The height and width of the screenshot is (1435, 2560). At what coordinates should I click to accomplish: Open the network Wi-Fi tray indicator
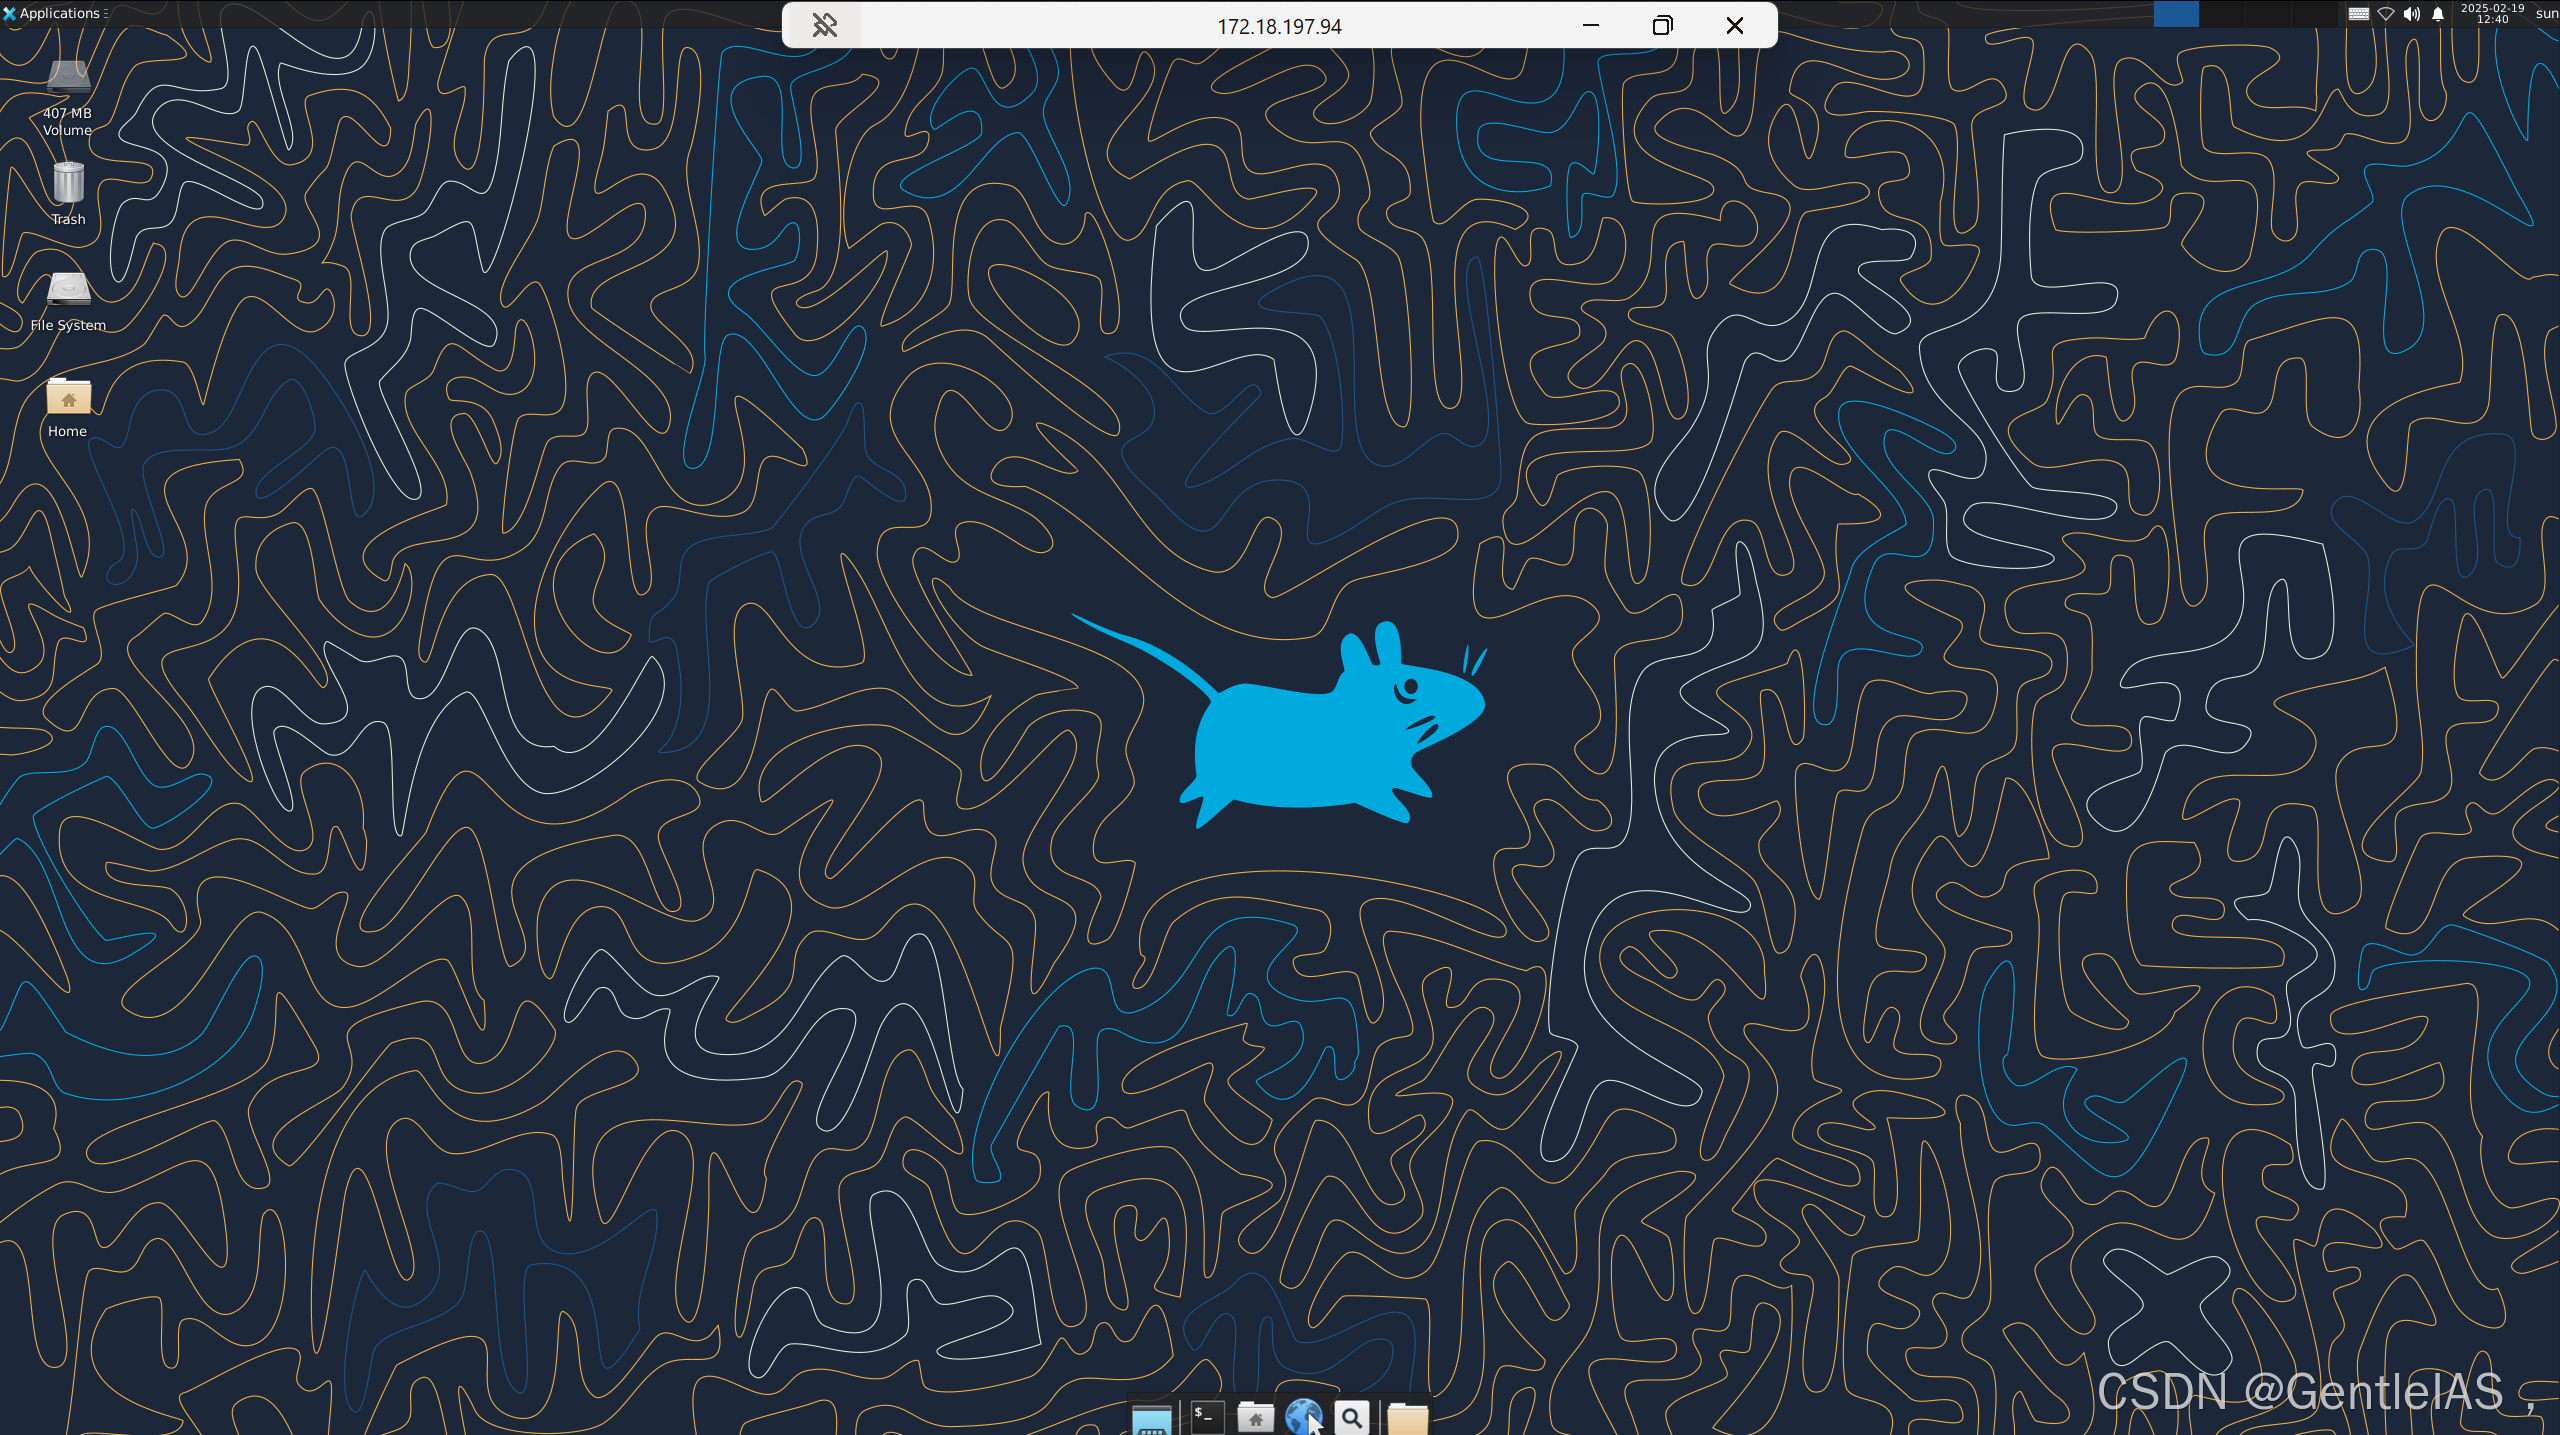(2386, 14)
